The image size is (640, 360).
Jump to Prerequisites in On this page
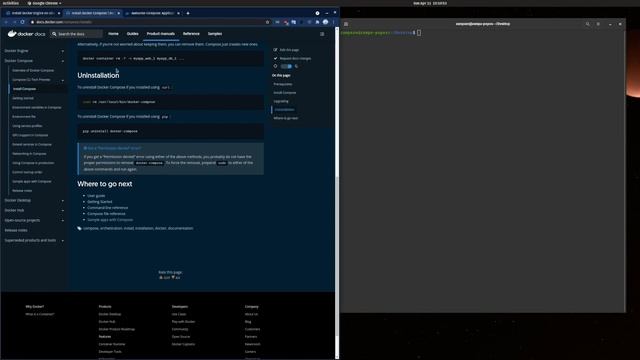point(283,84)
